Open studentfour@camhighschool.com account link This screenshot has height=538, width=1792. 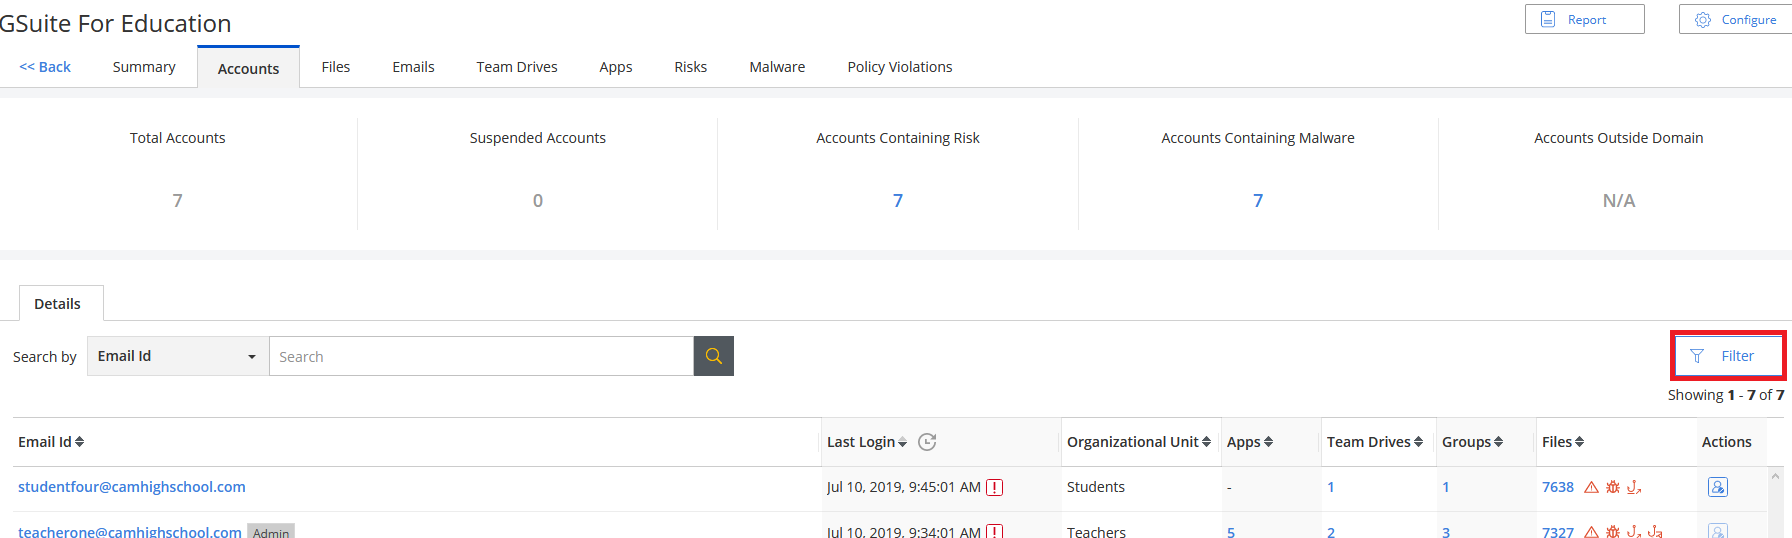pyautogui.click(x=132, y=487)
